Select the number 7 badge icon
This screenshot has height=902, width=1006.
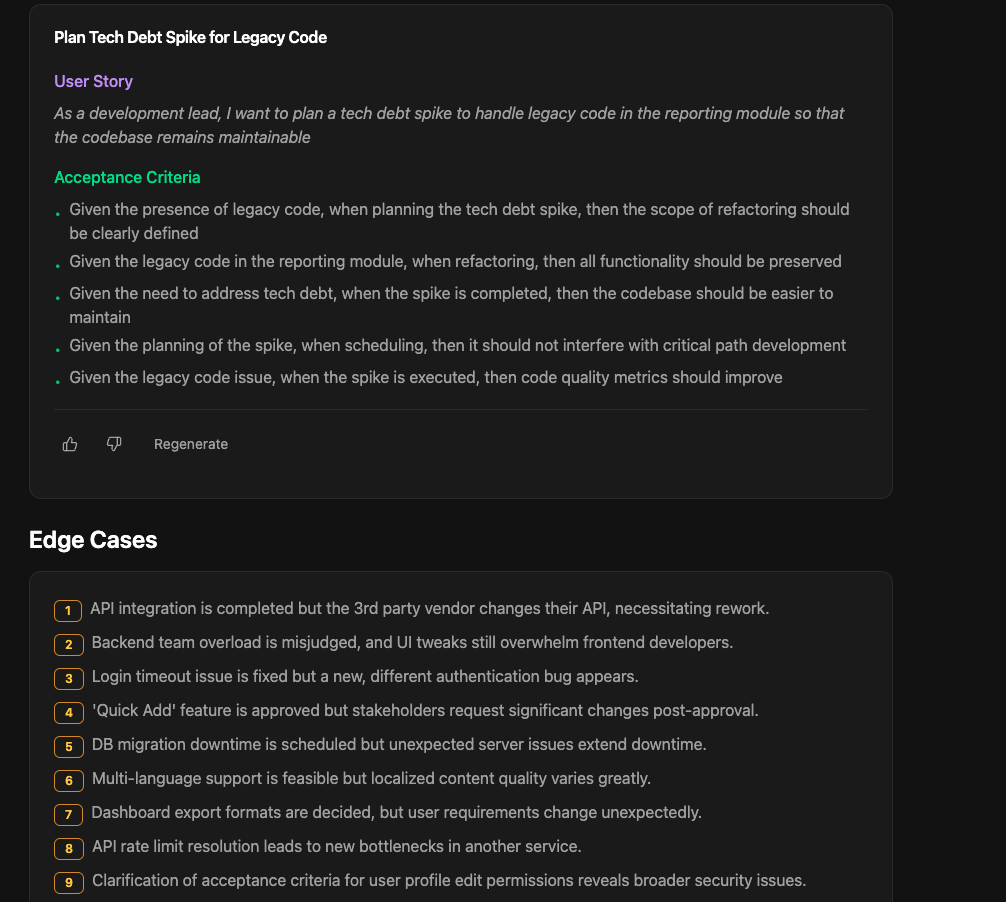point(68,814)
